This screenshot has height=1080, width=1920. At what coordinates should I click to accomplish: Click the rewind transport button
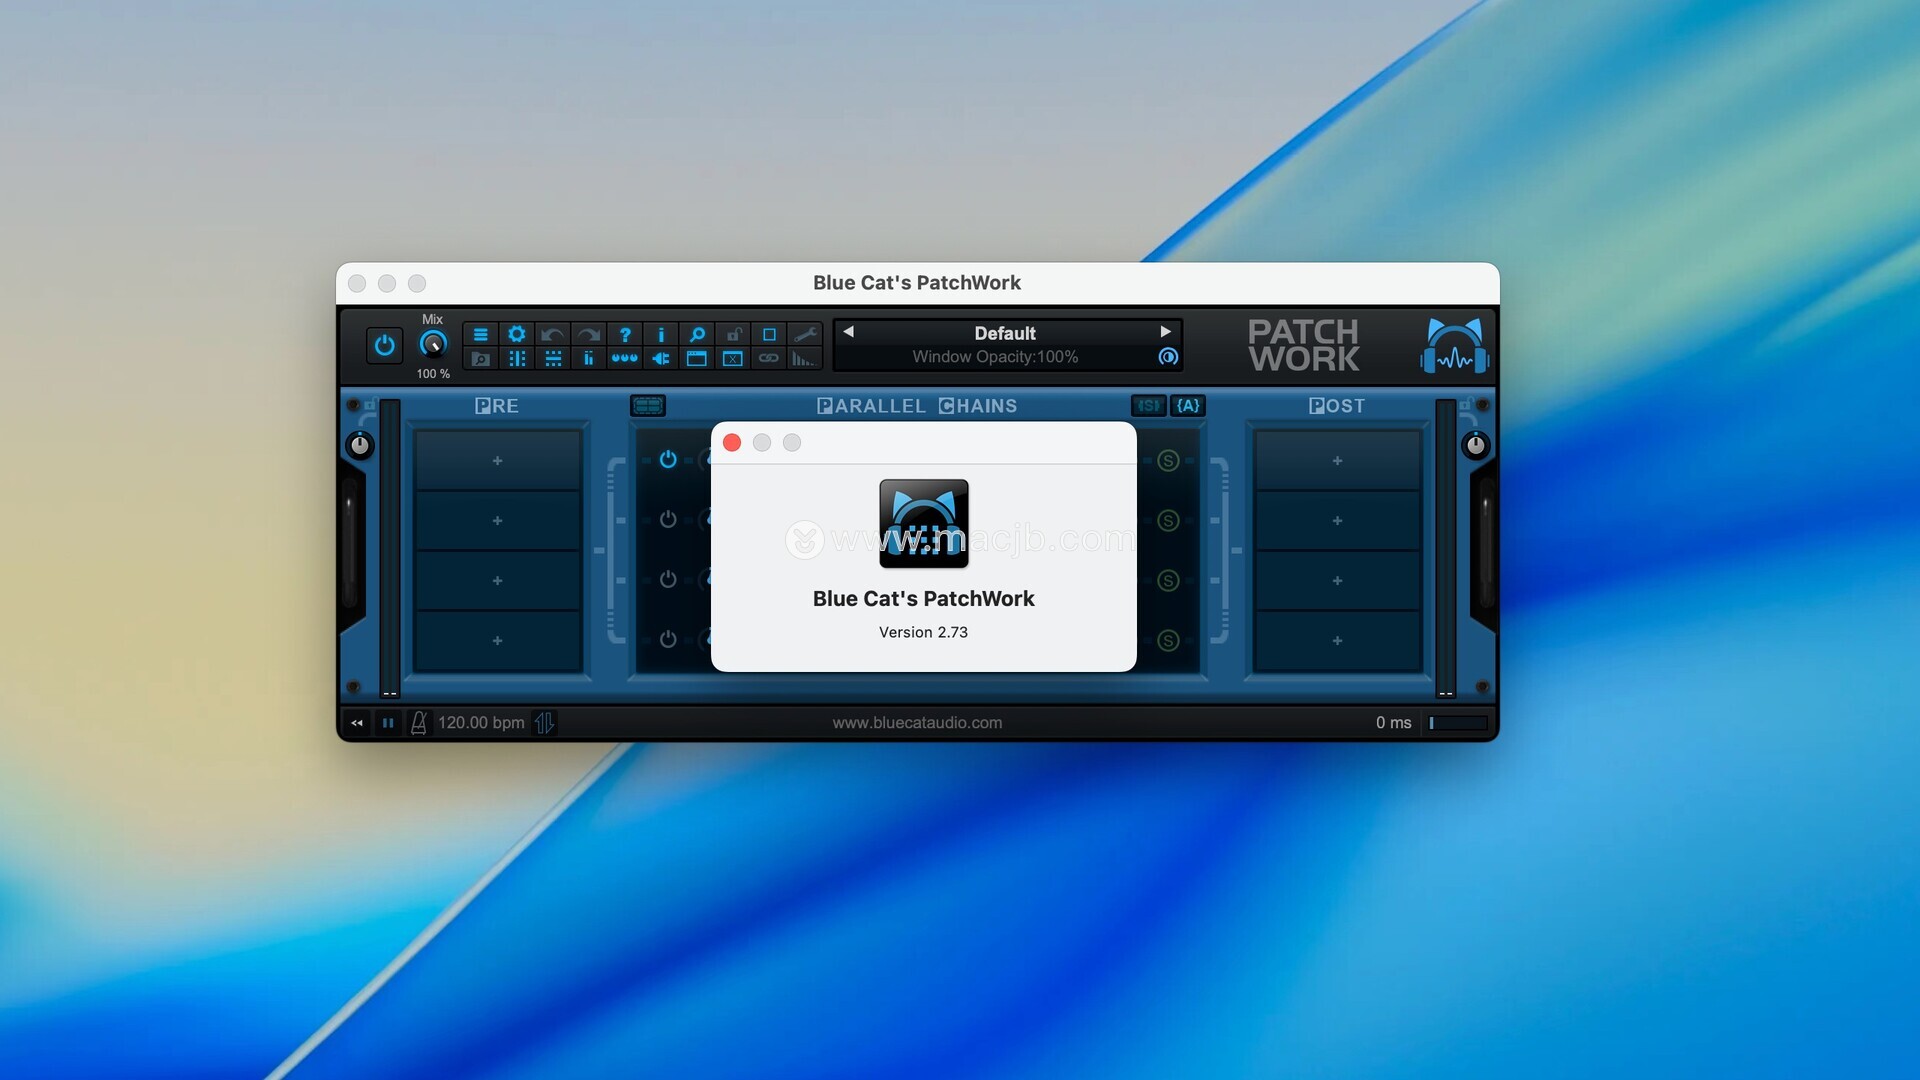tap(357, 723)
